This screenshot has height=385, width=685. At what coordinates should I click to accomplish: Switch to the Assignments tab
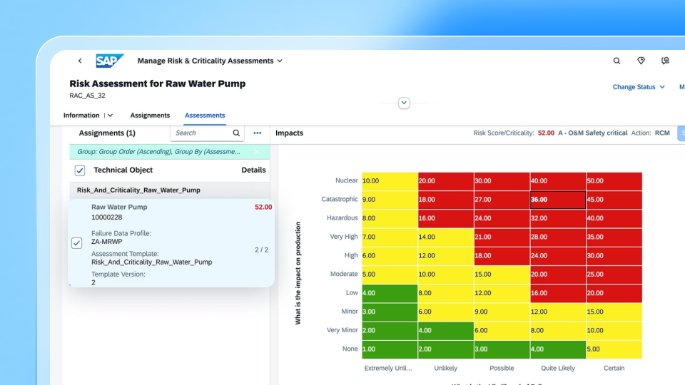pyautogui.click(x=150, y=115)
